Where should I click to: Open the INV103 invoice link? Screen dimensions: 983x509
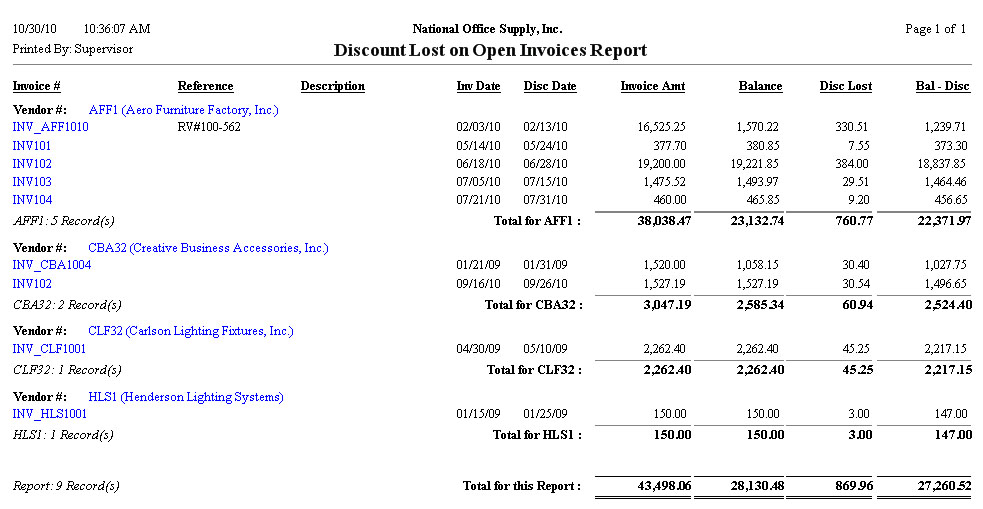click(32, 182)
